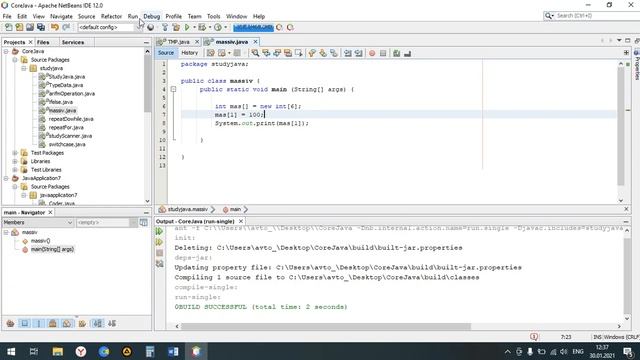Click the green Re-run icon in Output
The image size is (640, 360).
159,231
